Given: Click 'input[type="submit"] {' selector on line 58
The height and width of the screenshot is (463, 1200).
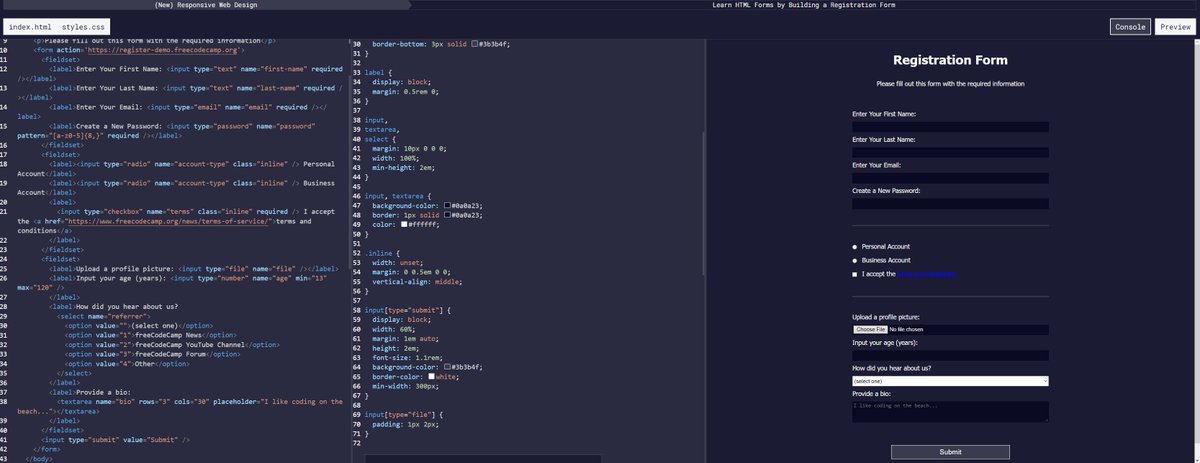Looking at the screenshot, I should pos(409,312).
